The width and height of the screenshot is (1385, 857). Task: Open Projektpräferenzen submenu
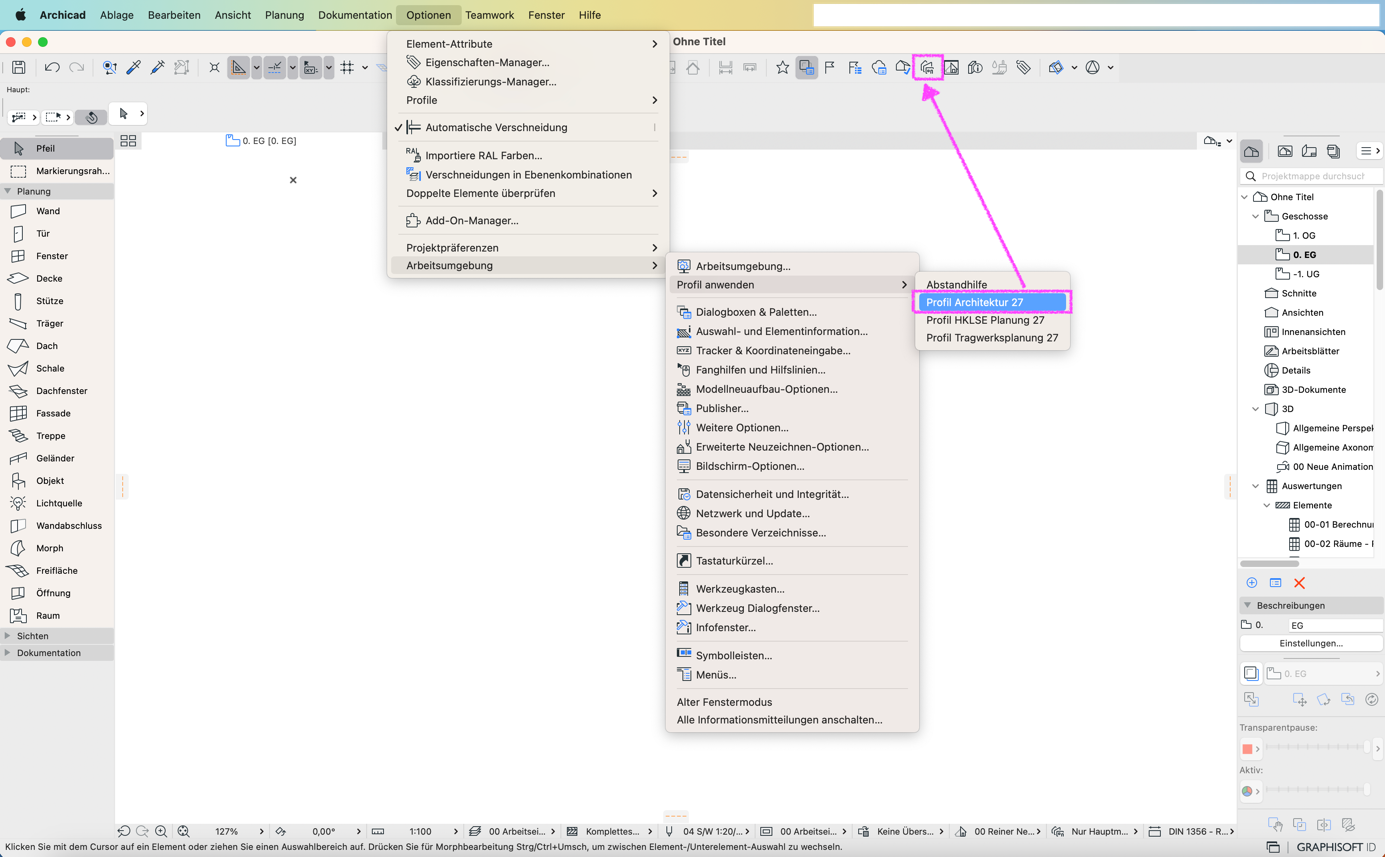click(528, 248)
